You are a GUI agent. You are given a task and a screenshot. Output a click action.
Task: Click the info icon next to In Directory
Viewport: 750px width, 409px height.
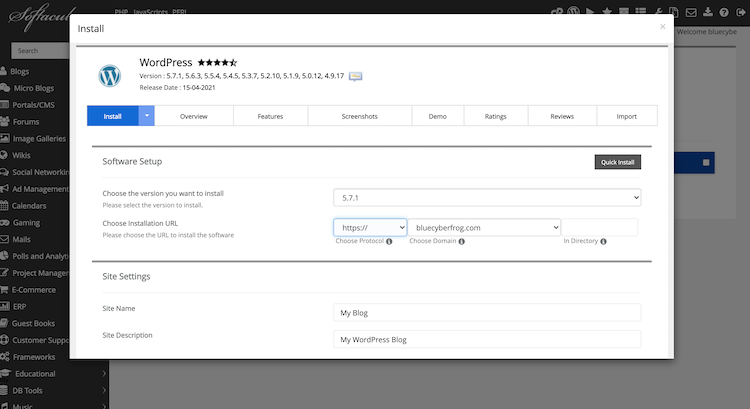(x=603, y=242)
